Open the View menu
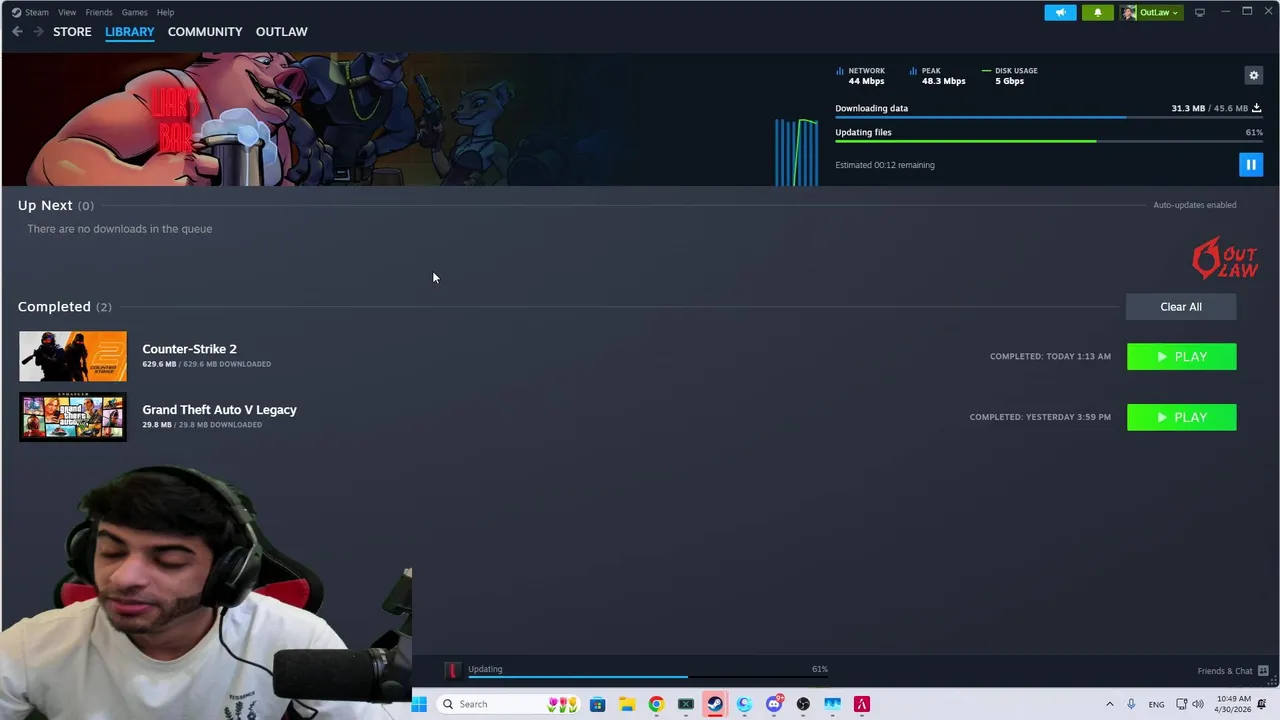1280x720 pixels. tap(67, 12)
